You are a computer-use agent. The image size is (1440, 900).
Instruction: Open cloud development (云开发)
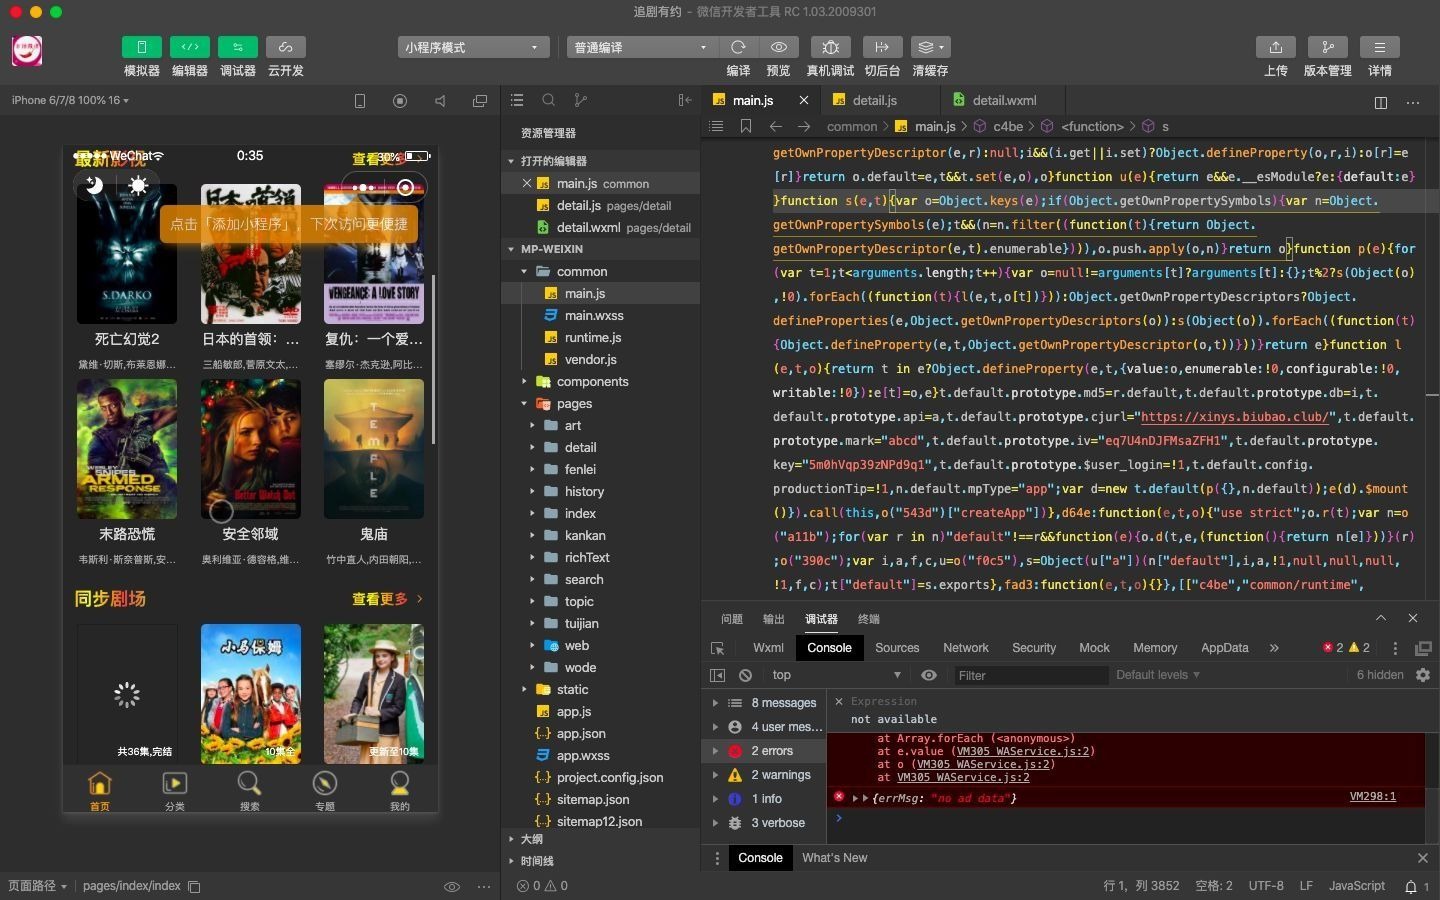285,47
